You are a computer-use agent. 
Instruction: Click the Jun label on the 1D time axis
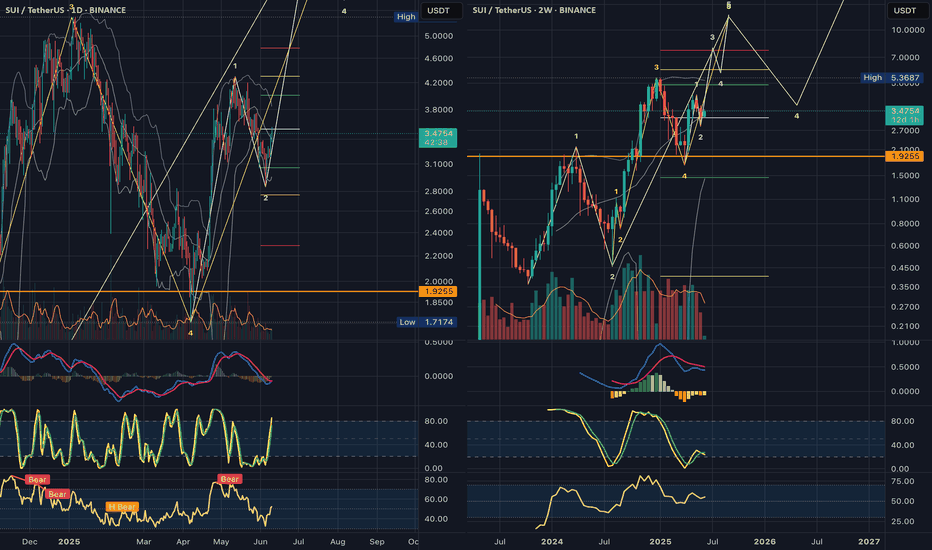click(x=260, y=542)
